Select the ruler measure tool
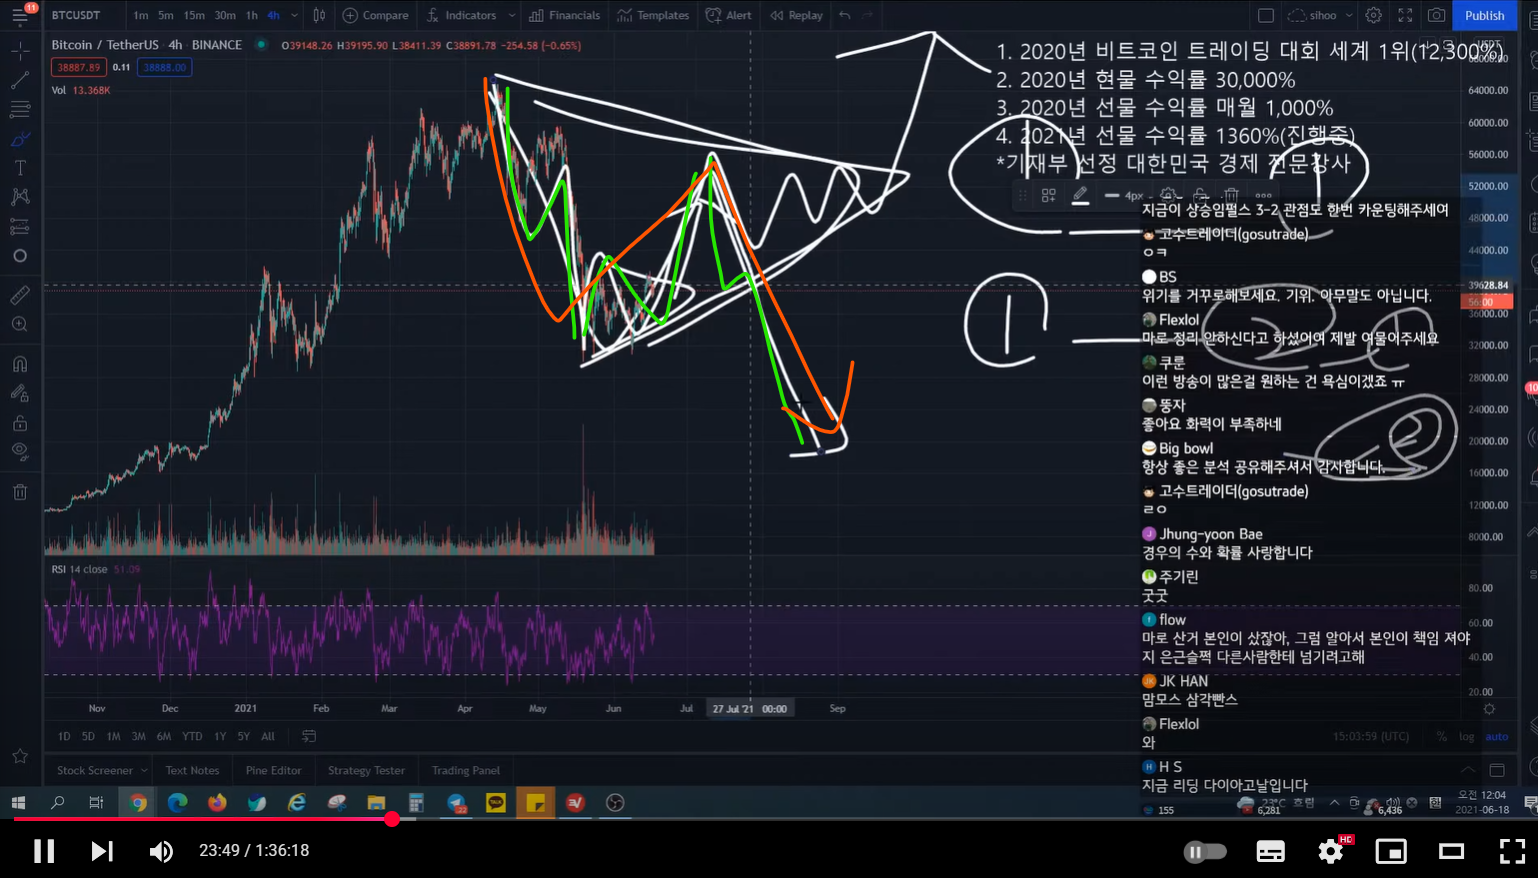The width and height of the screenshot is (1538, 878). click(x=19, y=295)
